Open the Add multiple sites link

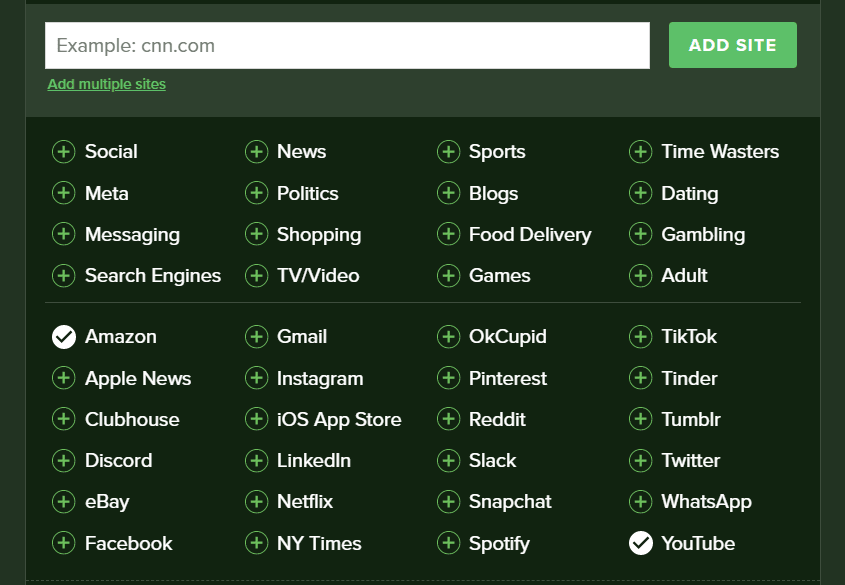click(107, 84)
